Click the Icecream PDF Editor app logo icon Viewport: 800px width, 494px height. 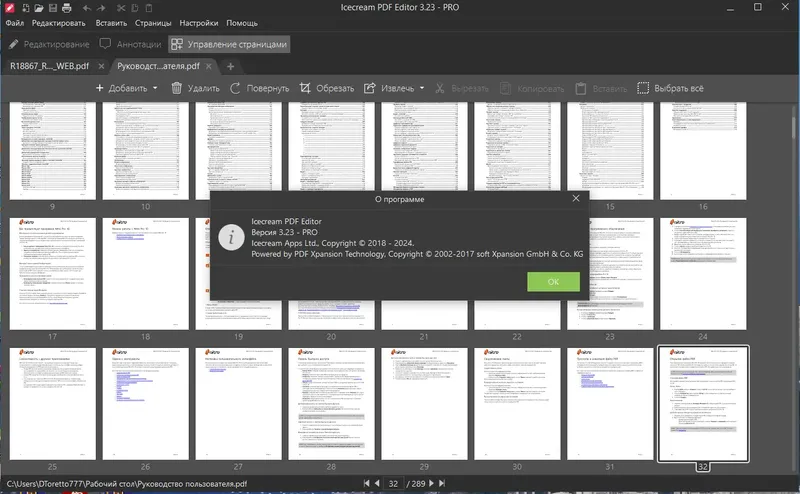click(9, 8)
